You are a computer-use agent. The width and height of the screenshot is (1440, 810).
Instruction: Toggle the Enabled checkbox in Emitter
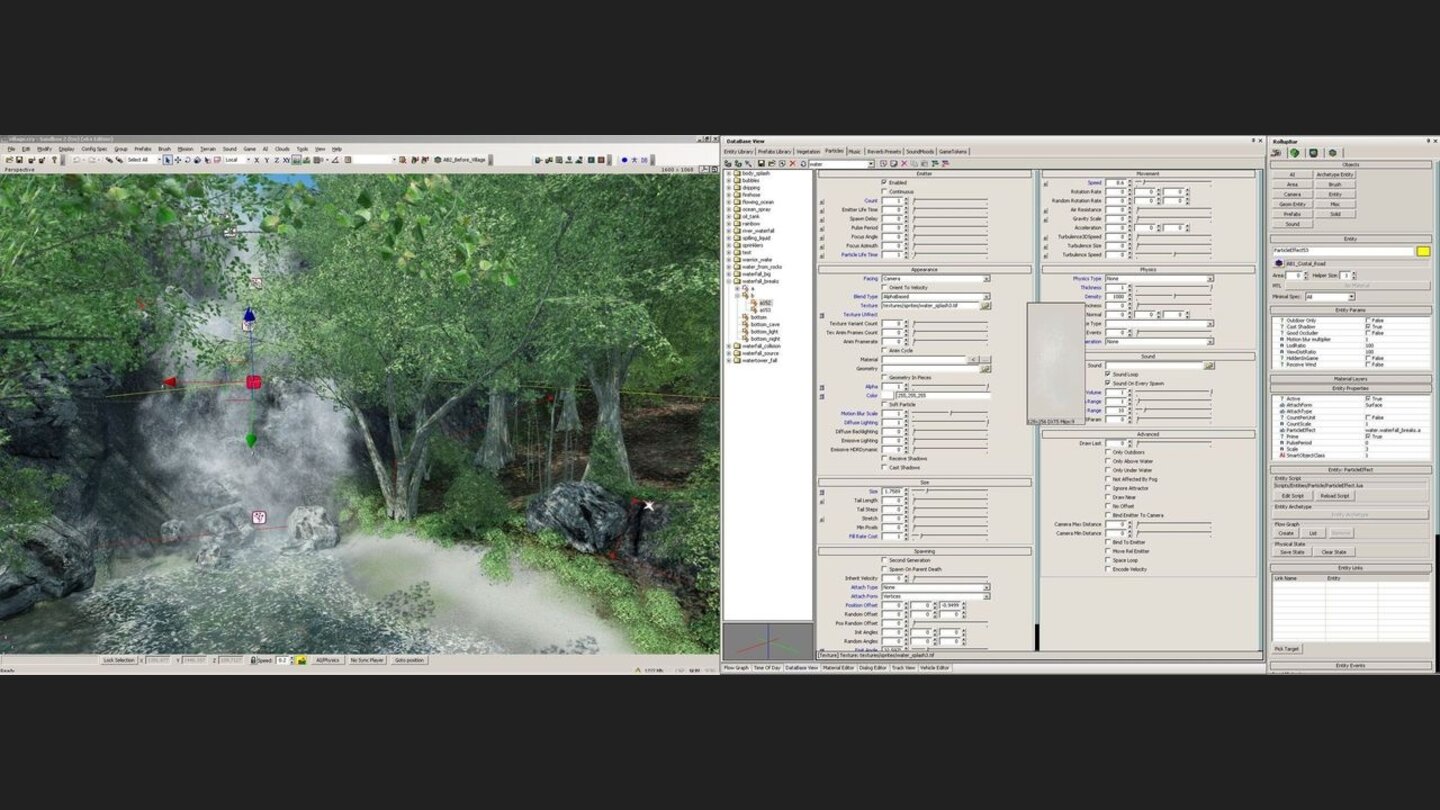[x=884, y=183]
